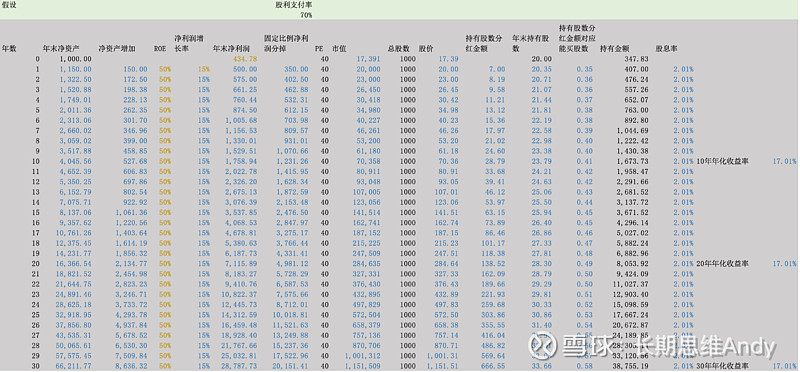Screen dimensions: 800x372
Task: Select the 年末净资产 column header
Action: [x=61, y=49]
